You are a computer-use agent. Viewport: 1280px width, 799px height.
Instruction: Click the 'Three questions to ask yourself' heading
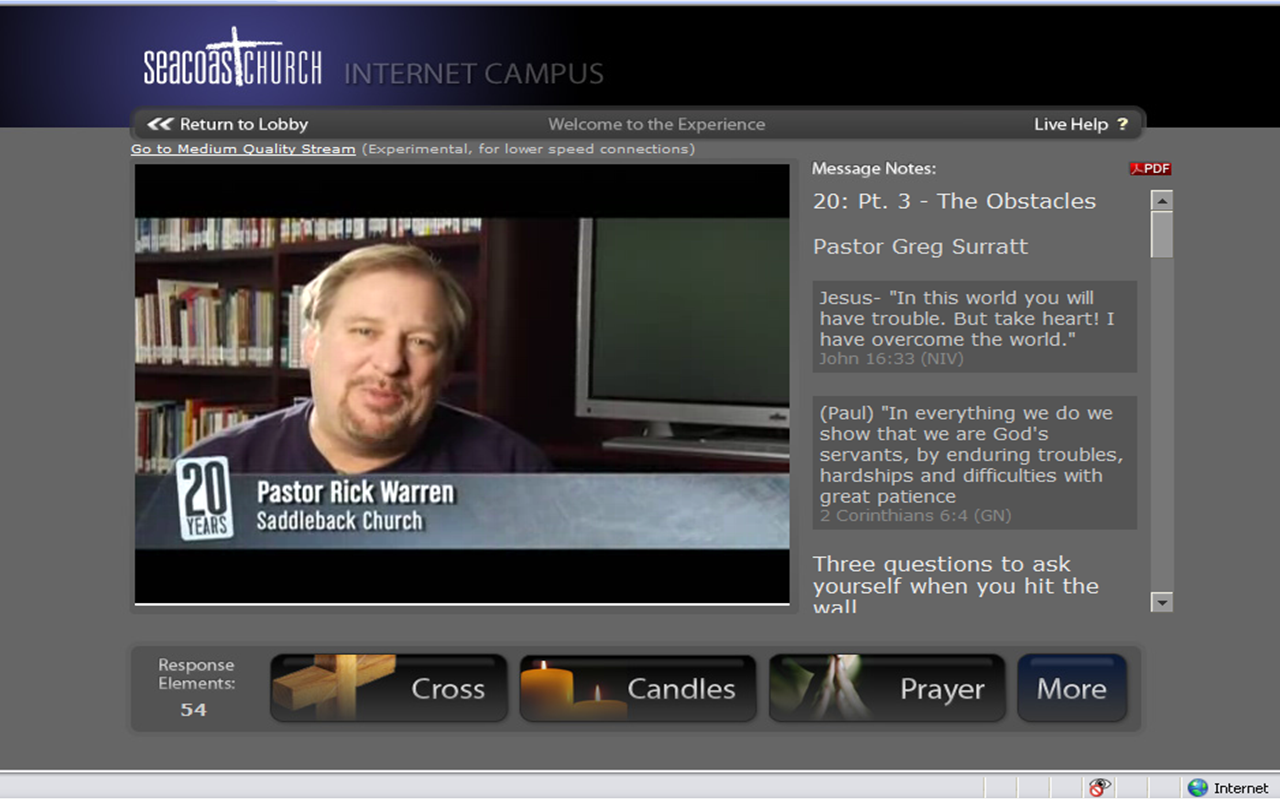click(x=956, y=584)
